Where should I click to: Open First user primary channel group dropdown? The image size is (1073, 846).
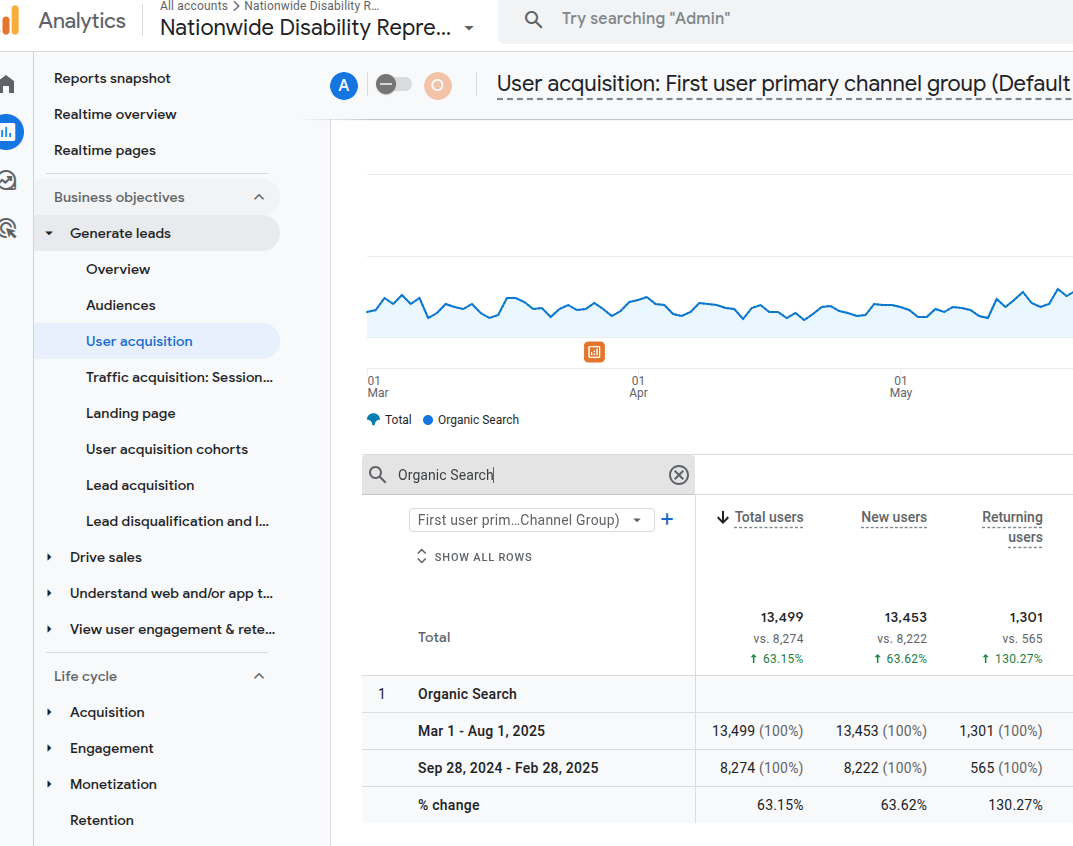[x=531, y=520]
